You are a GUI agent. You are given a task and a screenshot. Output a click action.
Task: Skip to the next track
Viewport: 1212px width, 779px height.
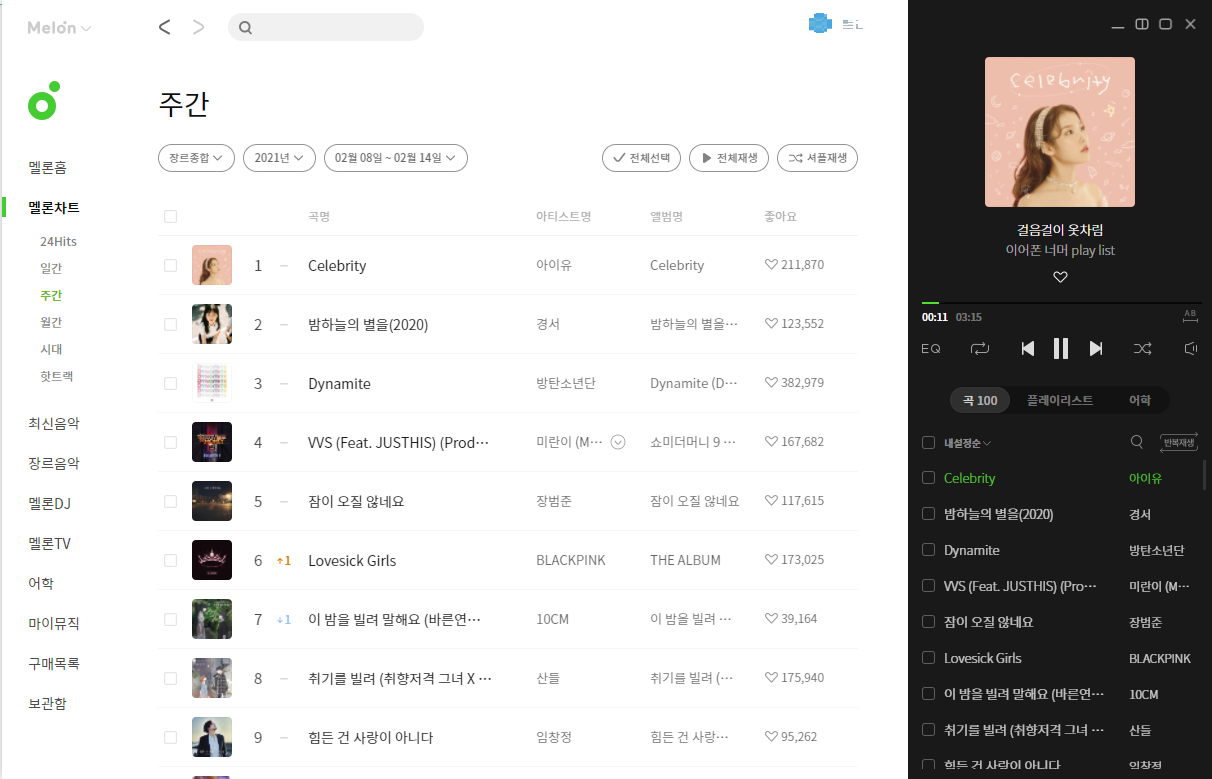point(1096,348)
